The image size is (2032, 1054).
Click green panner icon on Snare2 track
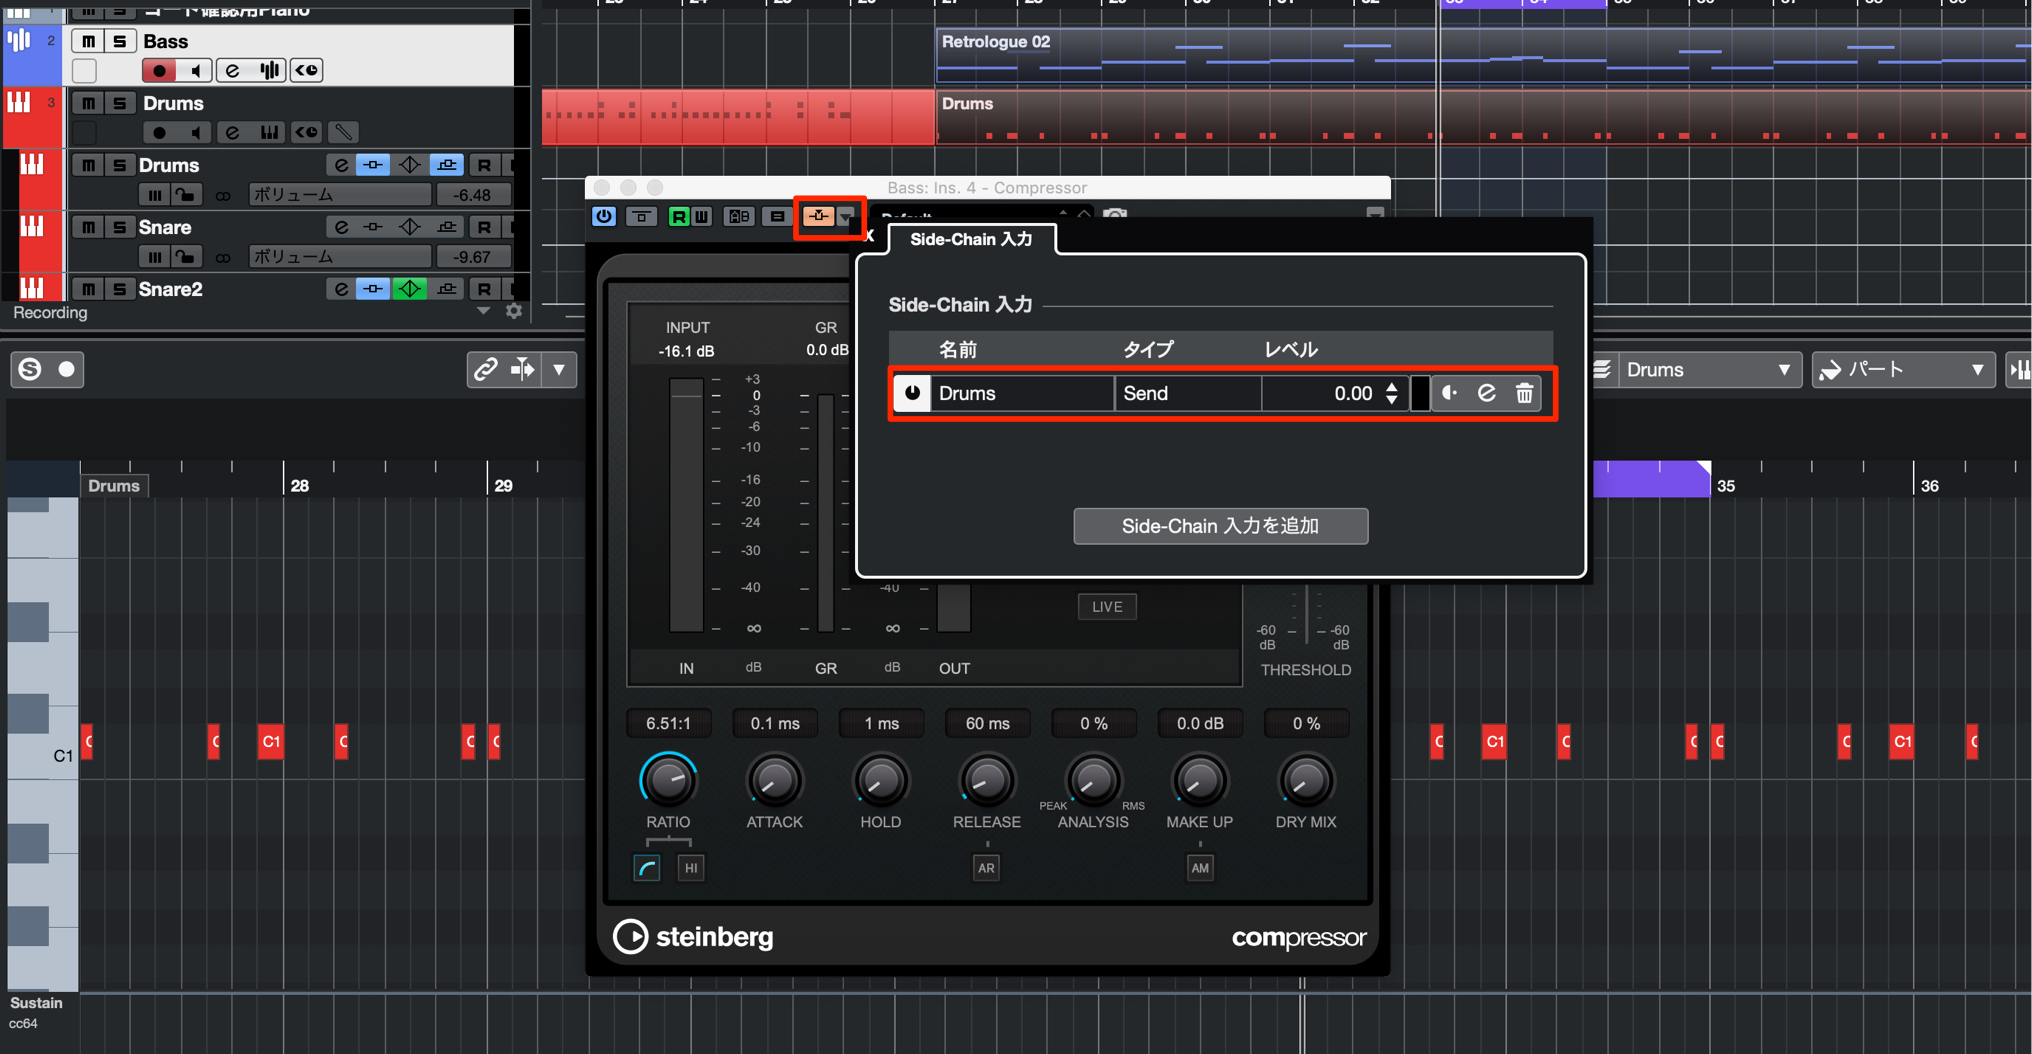(410, 289)
